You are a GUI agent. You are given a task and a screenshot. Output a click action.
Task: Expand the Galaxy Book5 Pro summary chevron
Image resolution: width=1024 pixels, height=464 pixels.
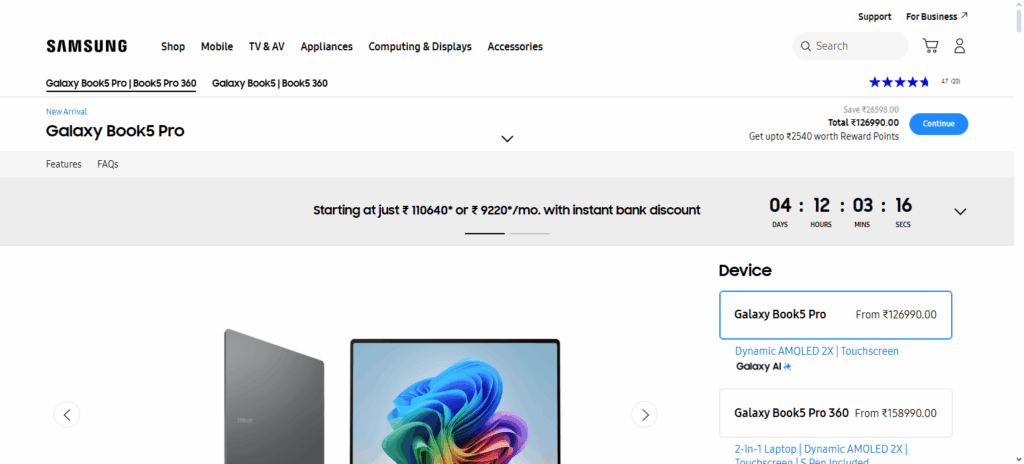(x=507, y=139)
